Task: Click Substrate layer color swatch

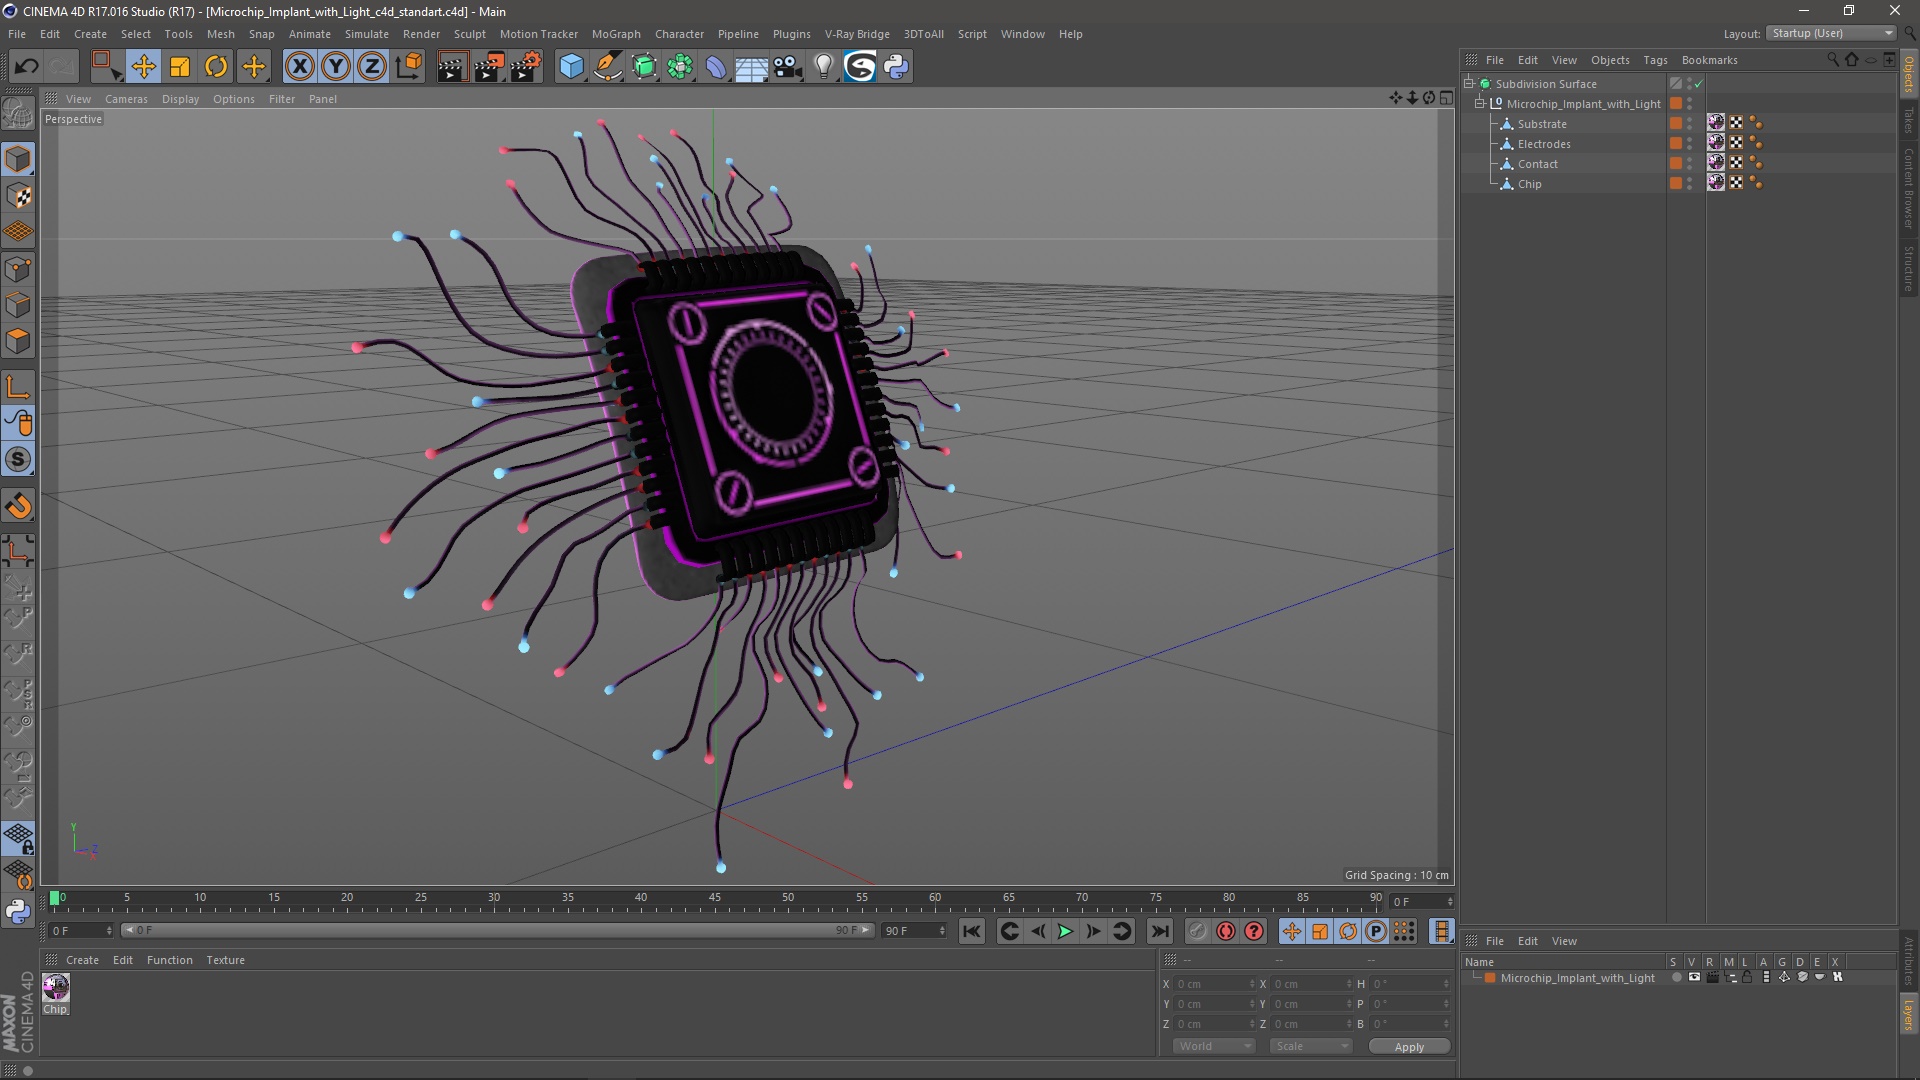Action: [1676, 124]
